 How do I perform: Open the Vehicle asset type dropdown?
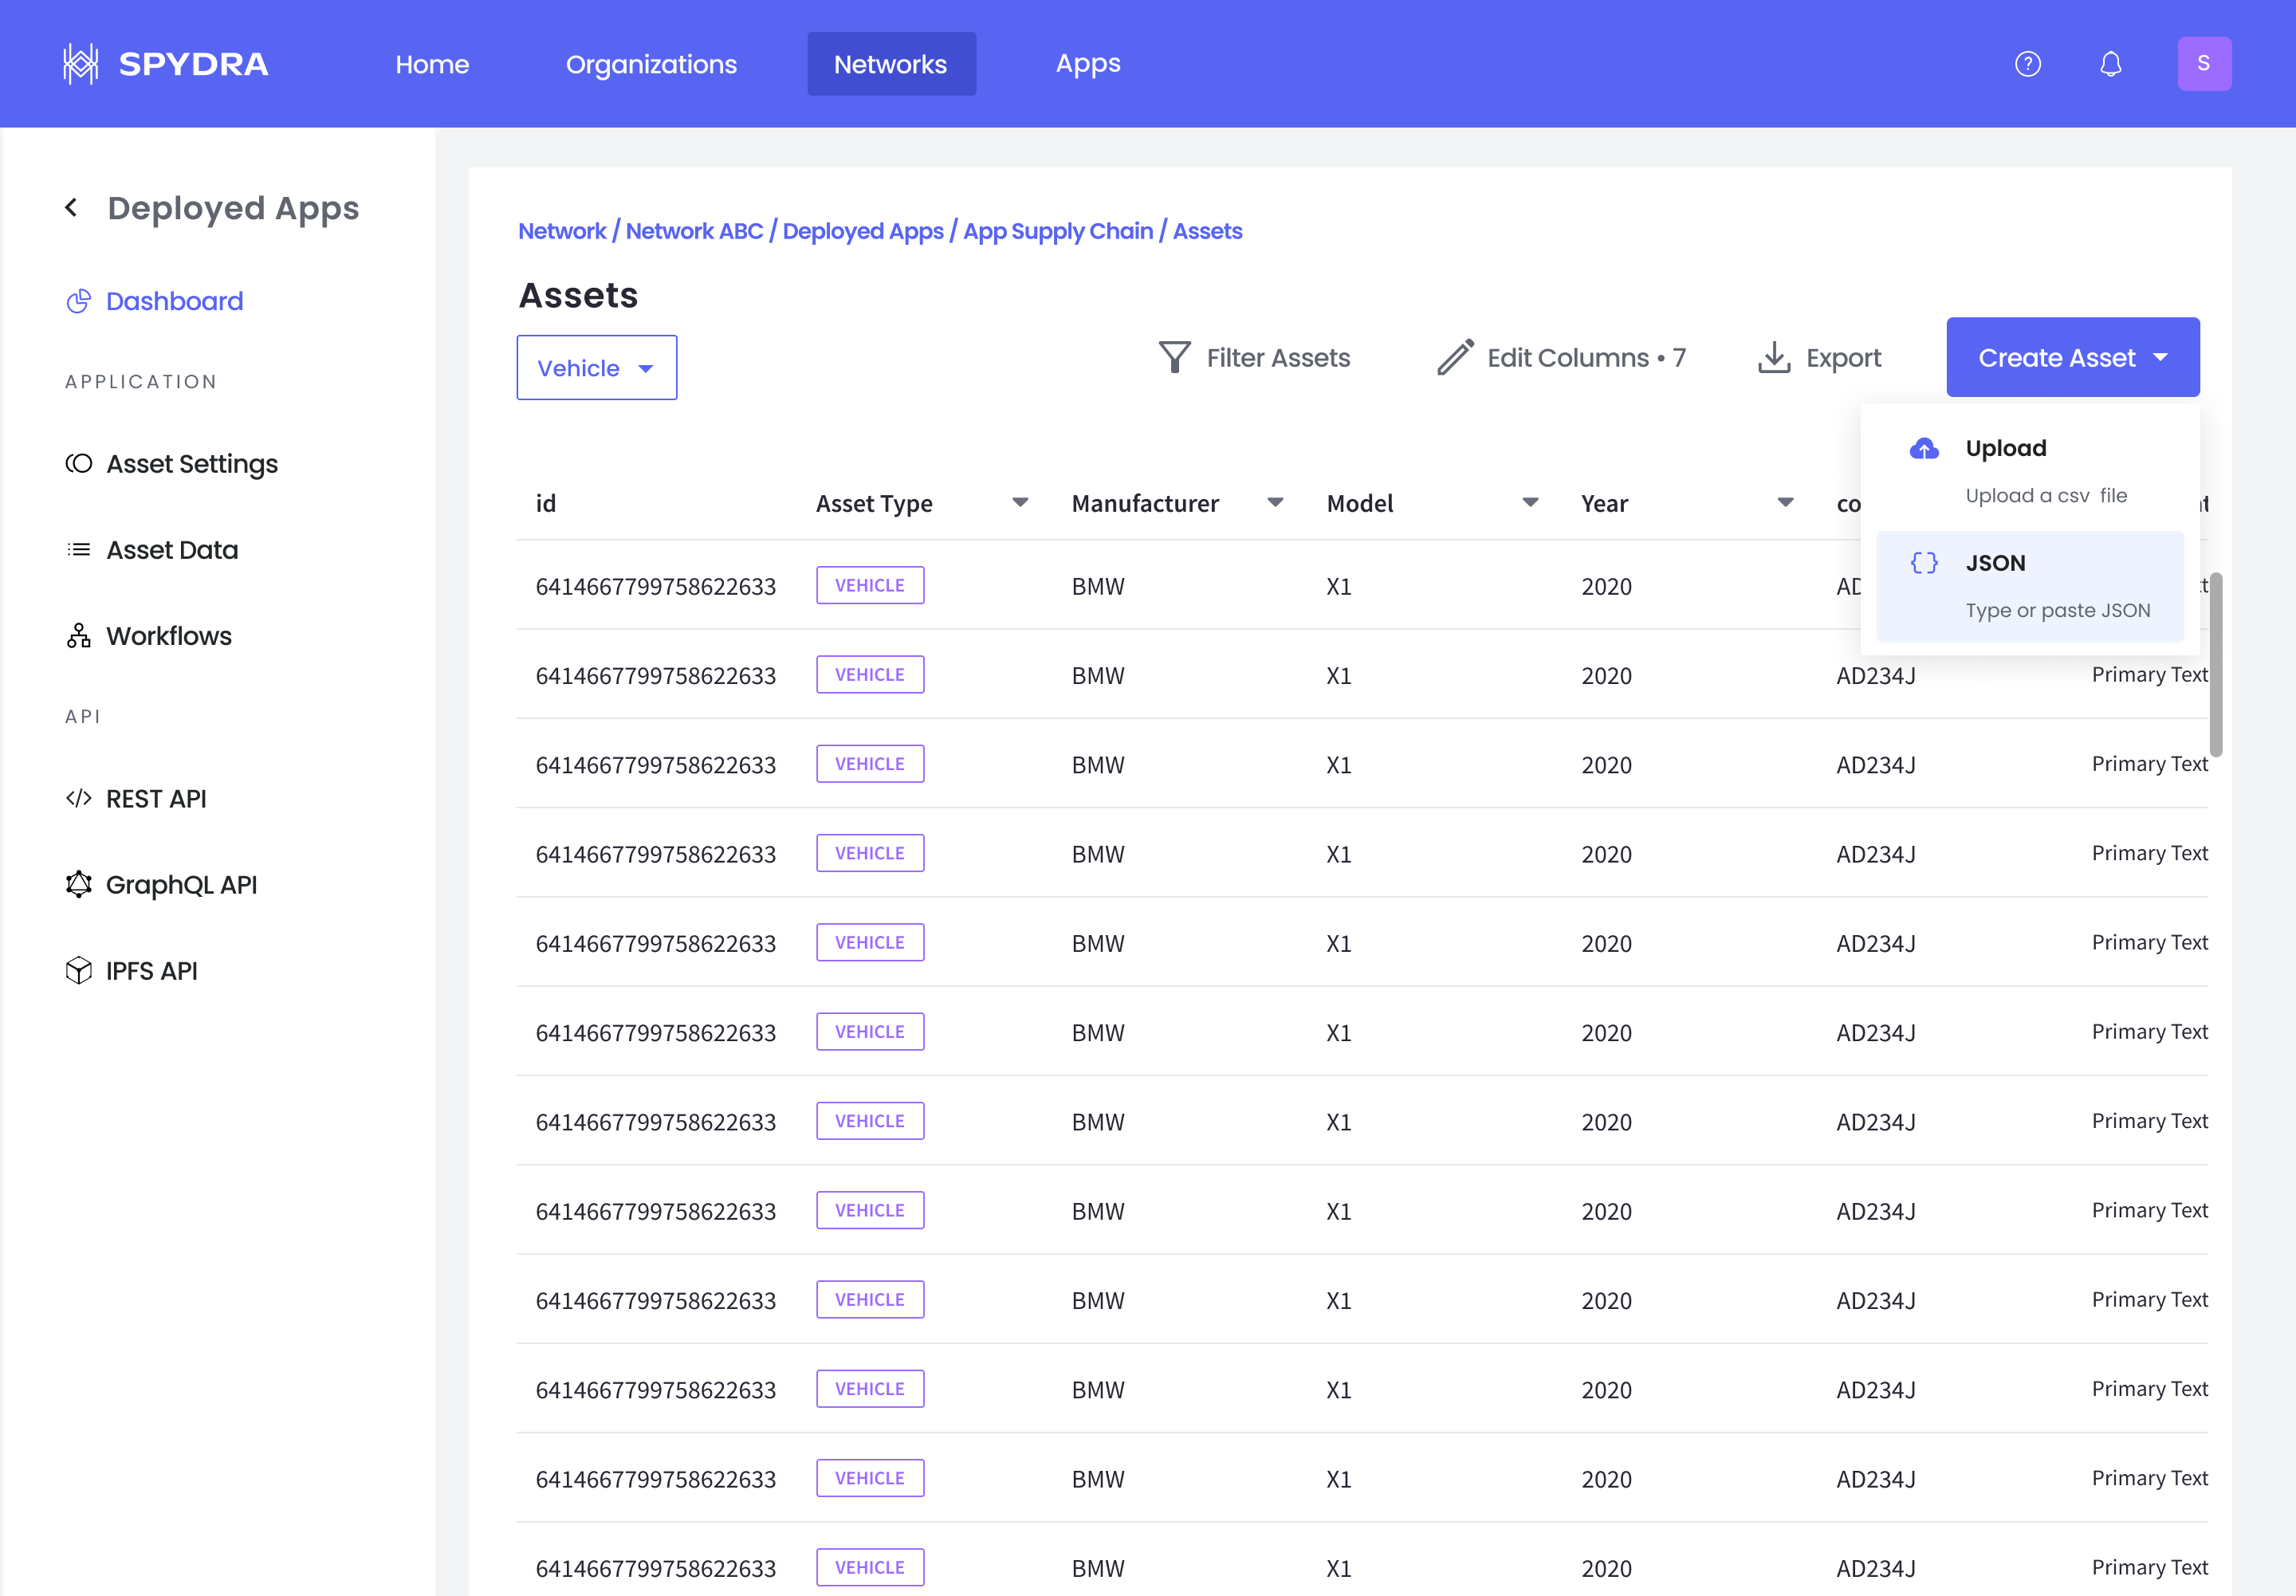pyautogui.click(x=596, y=367)
